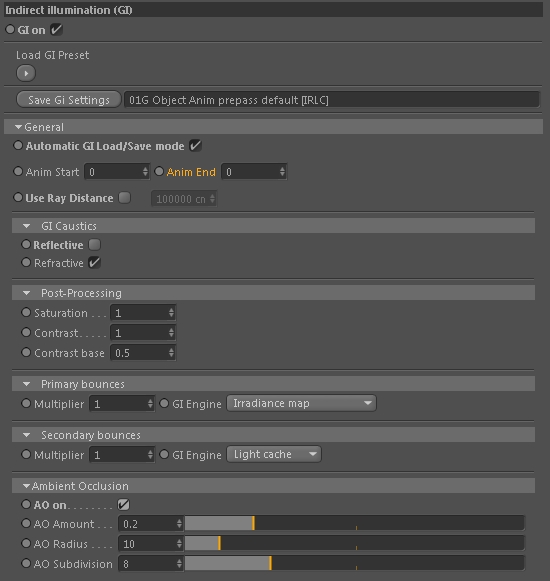Click the Save Gi Settings button
The width and height of the screenshot is (550, 581).
click(69, 100)
